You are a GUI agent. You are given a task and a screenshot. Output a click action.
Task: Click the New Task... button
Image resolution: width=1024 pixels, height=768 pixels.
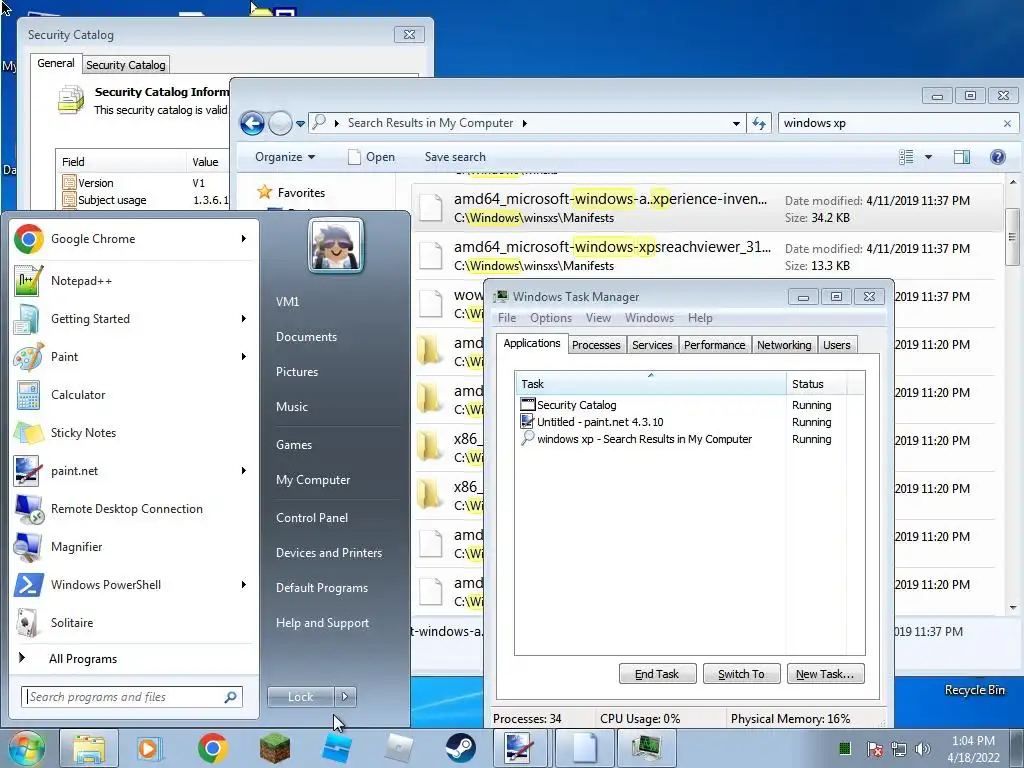point(825,674)
